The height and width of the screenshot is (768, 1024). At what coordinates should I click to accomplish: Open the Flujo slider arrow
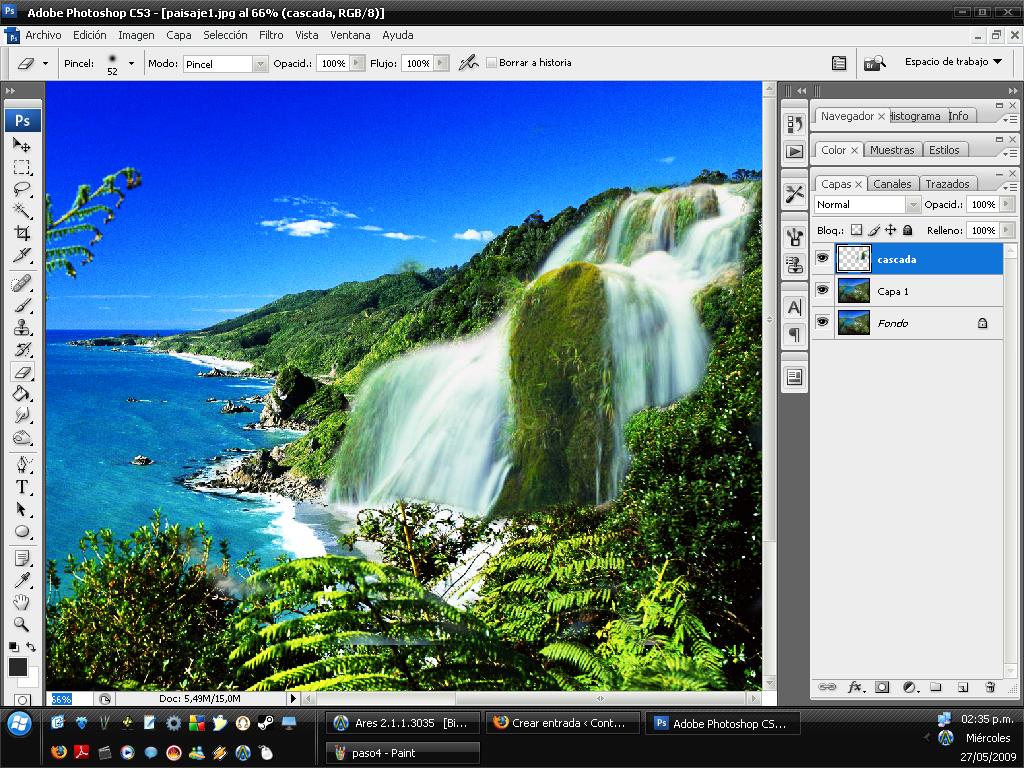pyautogui.click(x=441, y=63)
